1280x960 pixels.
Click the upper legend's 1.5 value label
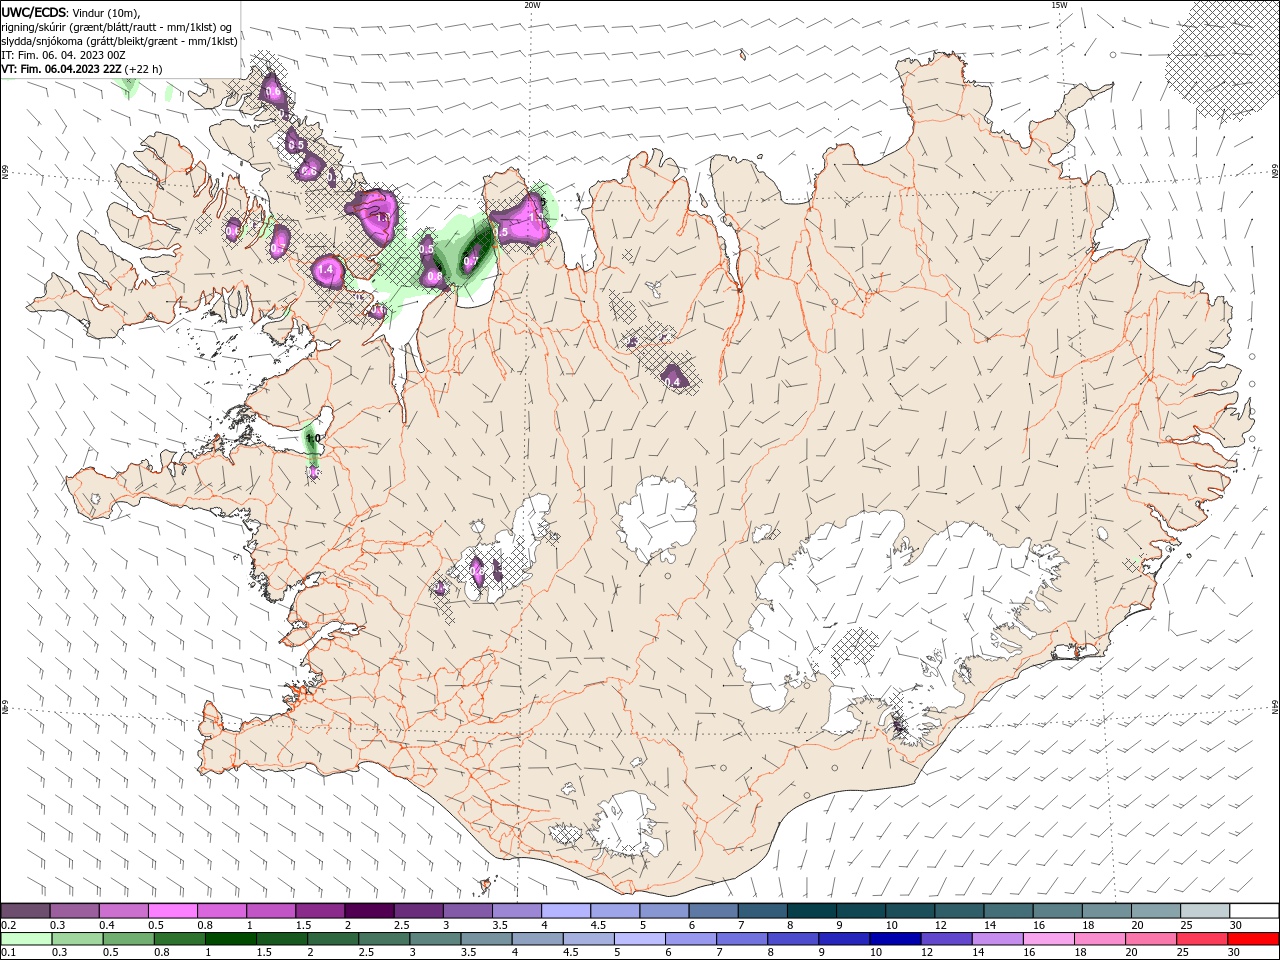[304, 925]
